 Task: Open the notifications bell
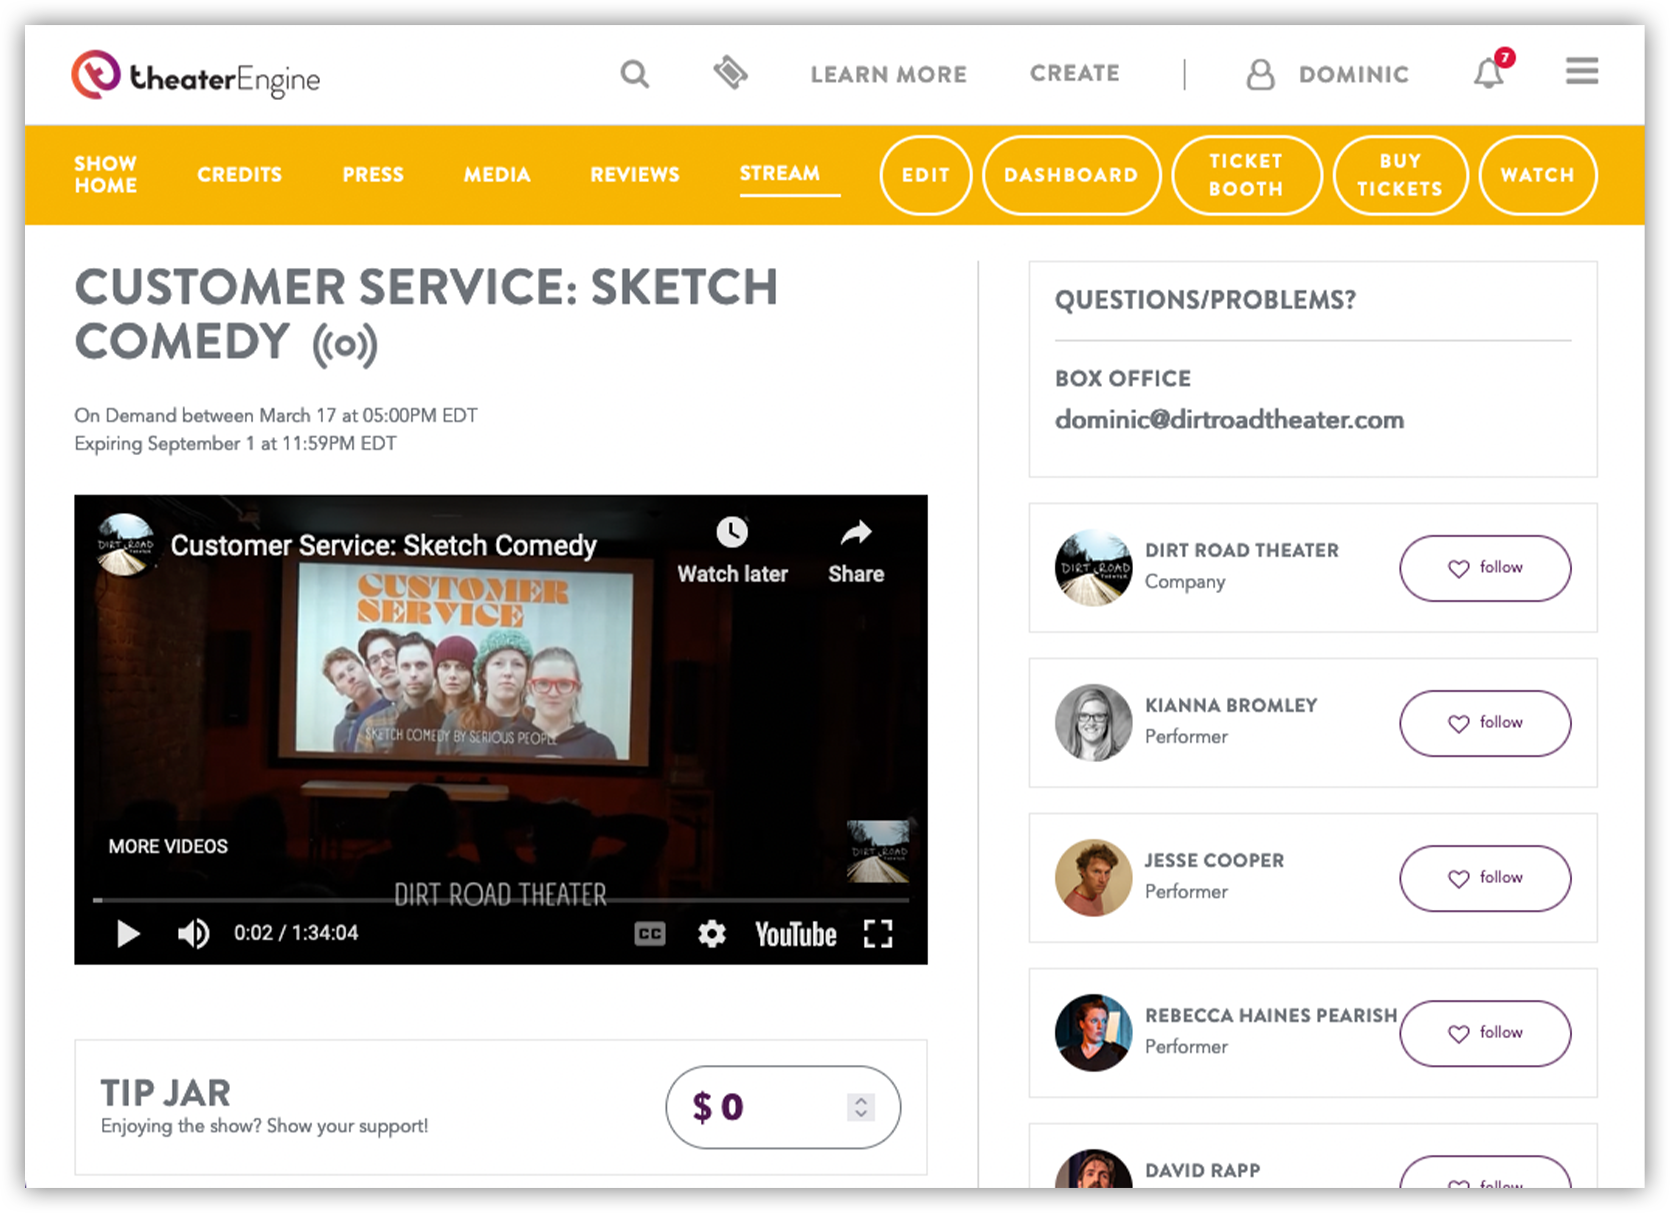[x=1489, y=73]
